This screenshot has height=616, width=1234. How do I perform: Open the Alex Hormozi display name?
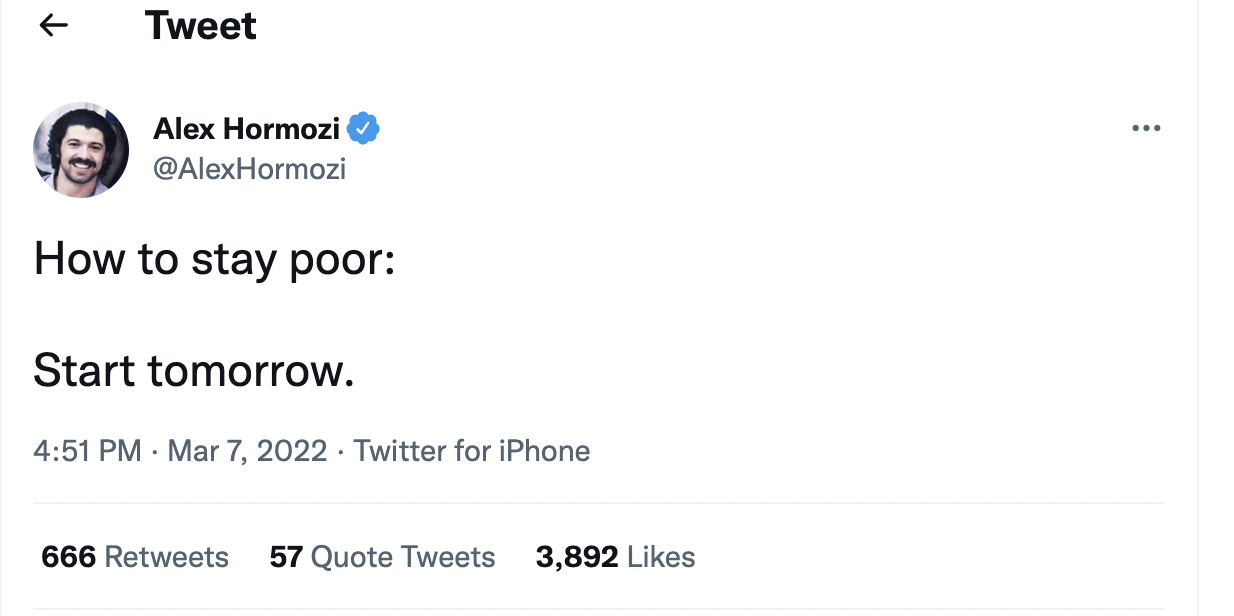pyautogui.click(x=246, y=129)
